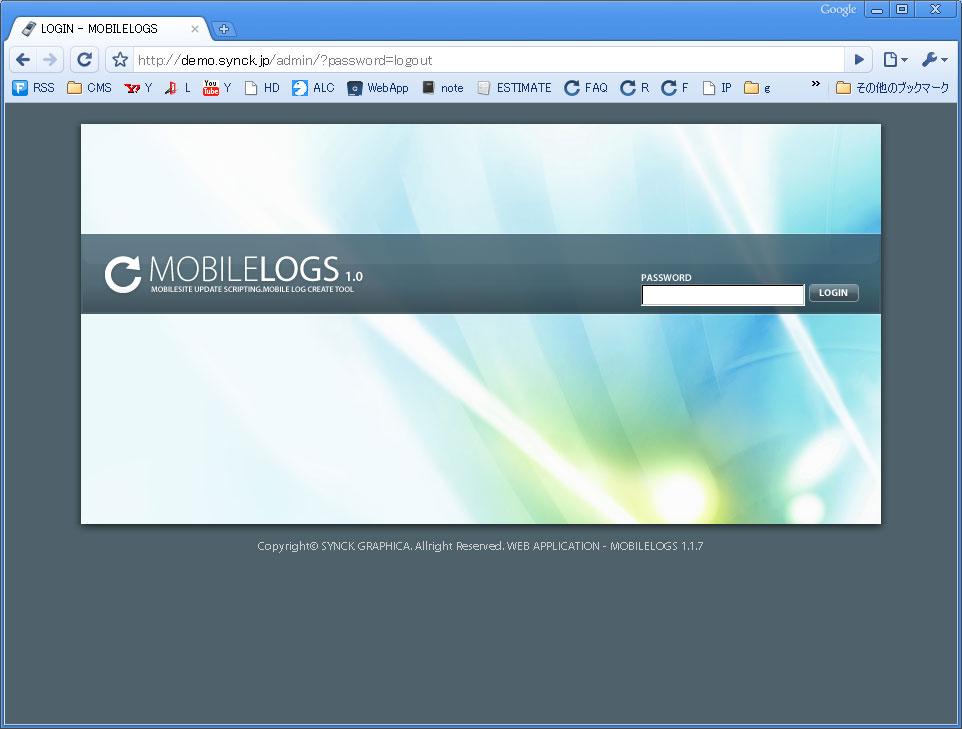Go back to the previous page
Image resolution: width=962 pixels, height=729 pixels.
pyautogui.click(x=23, y=60)
